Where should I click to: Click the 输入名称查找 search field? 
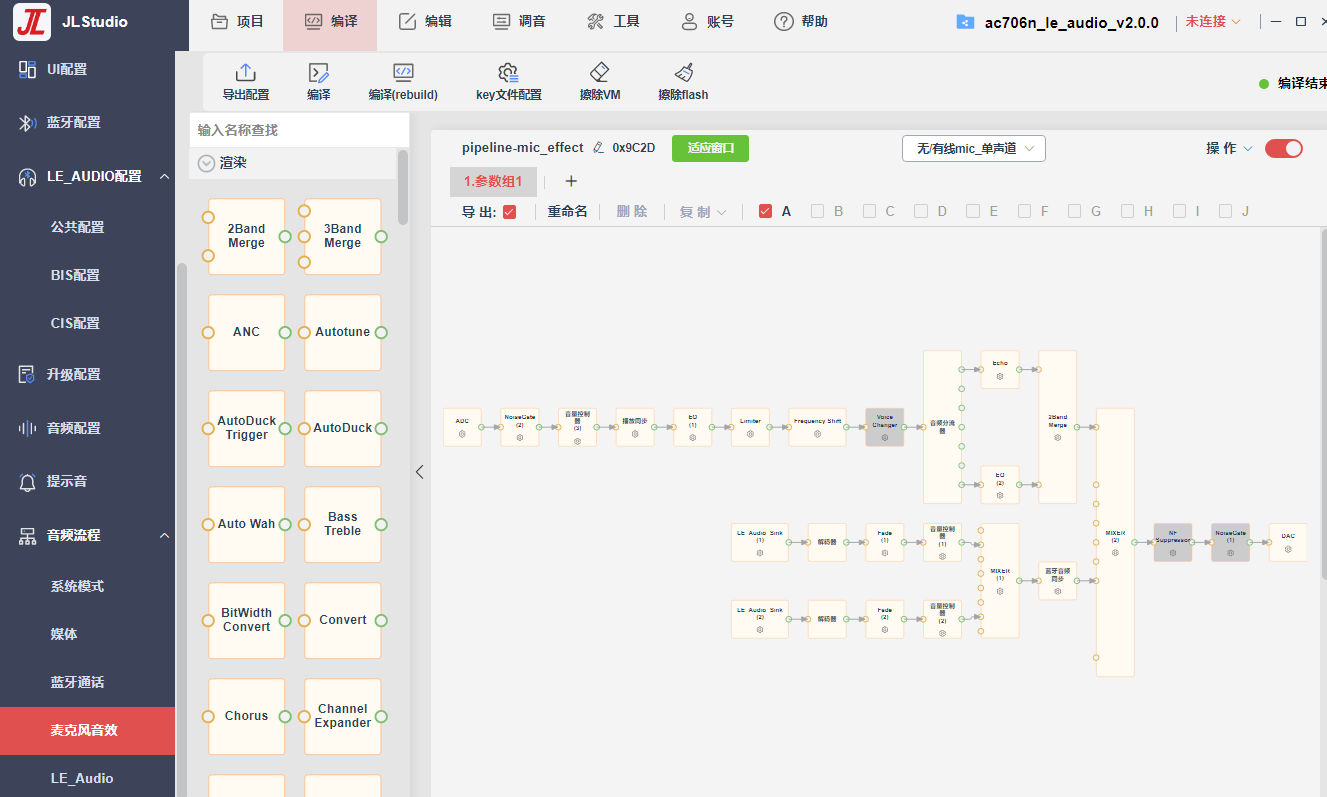[299, 130]
